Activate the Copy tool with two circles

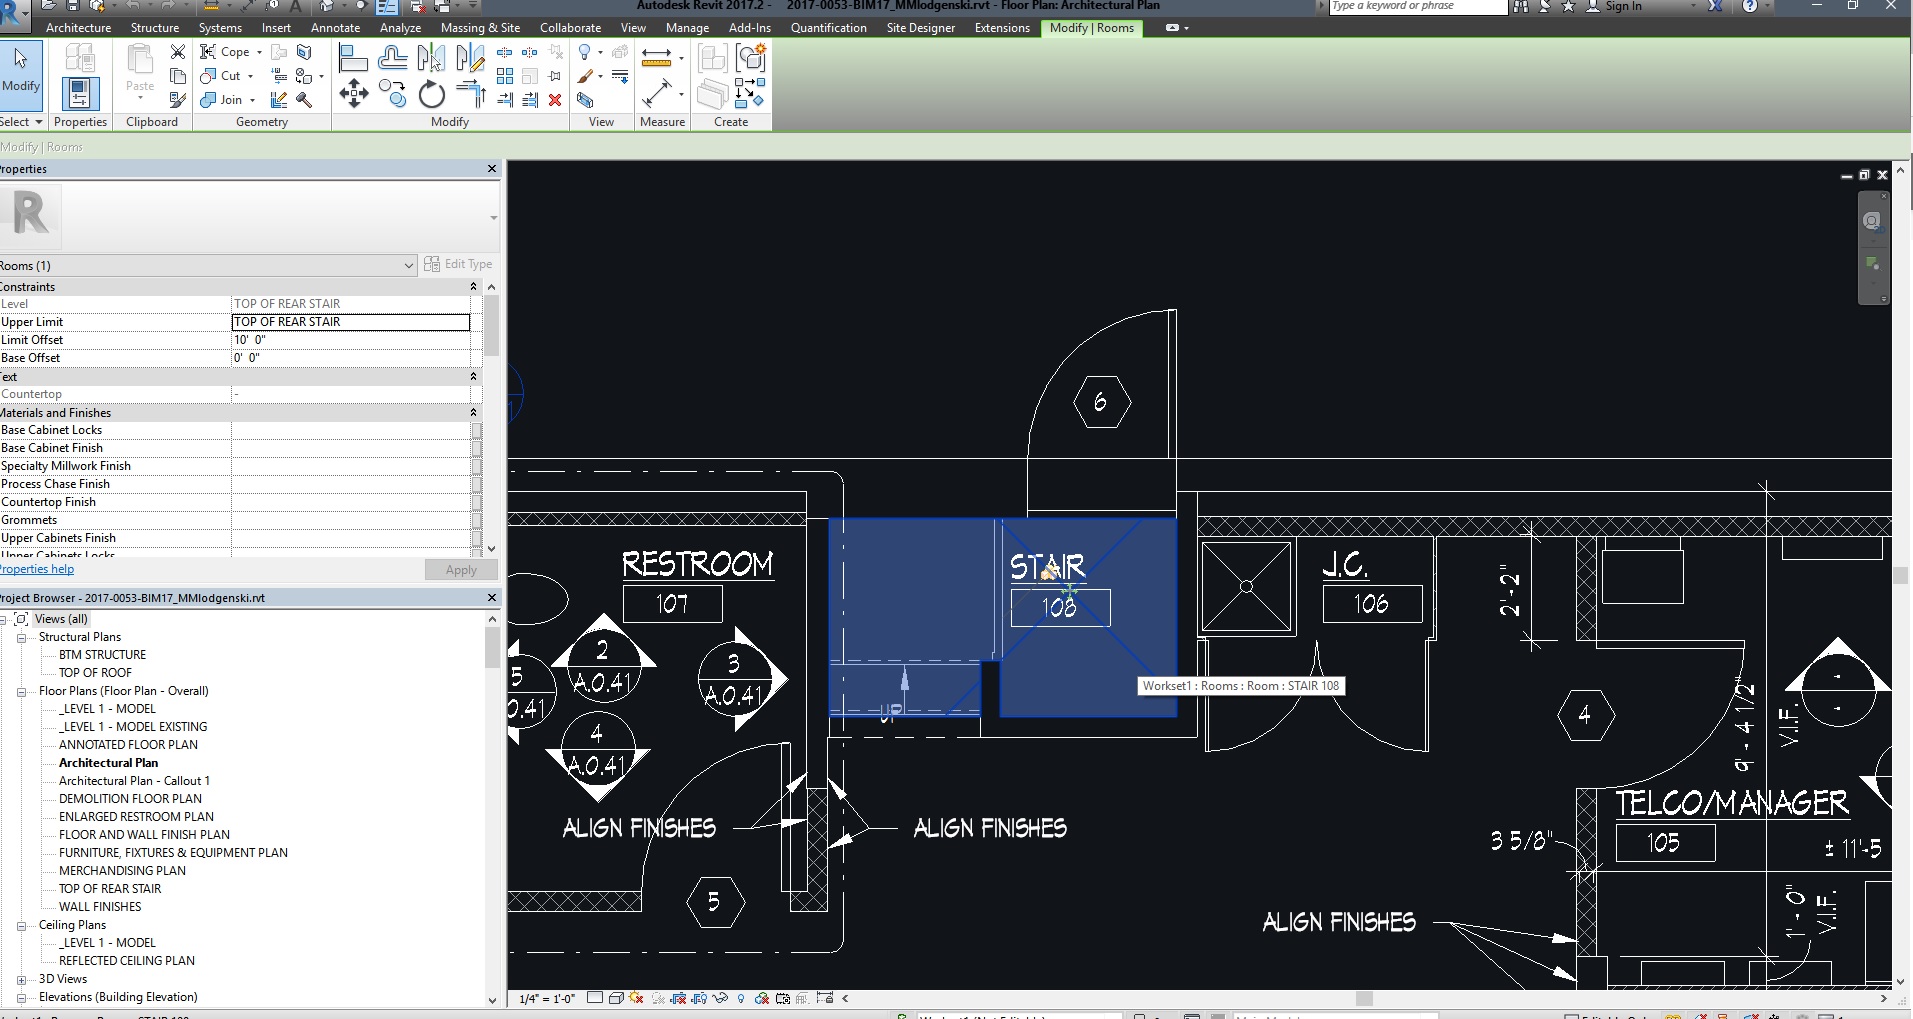tap(393, 95)
